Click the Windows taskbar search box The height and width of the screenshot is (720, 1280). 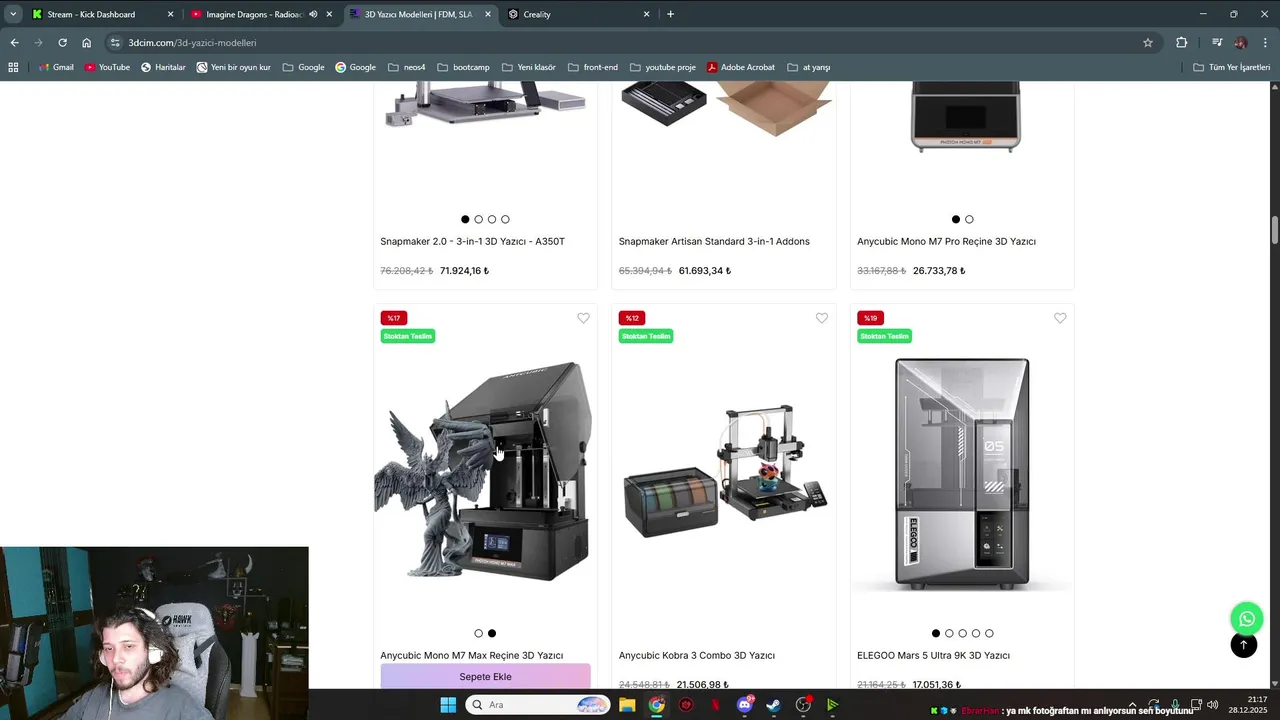[x=537, y=705]
